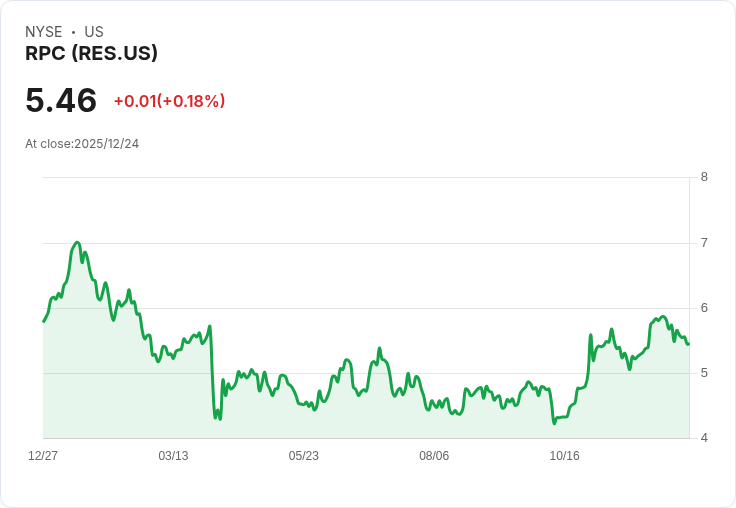The image size is (736, 508).
Task: Open the RPC (RES.US) stock title
Action: [91, 54]
